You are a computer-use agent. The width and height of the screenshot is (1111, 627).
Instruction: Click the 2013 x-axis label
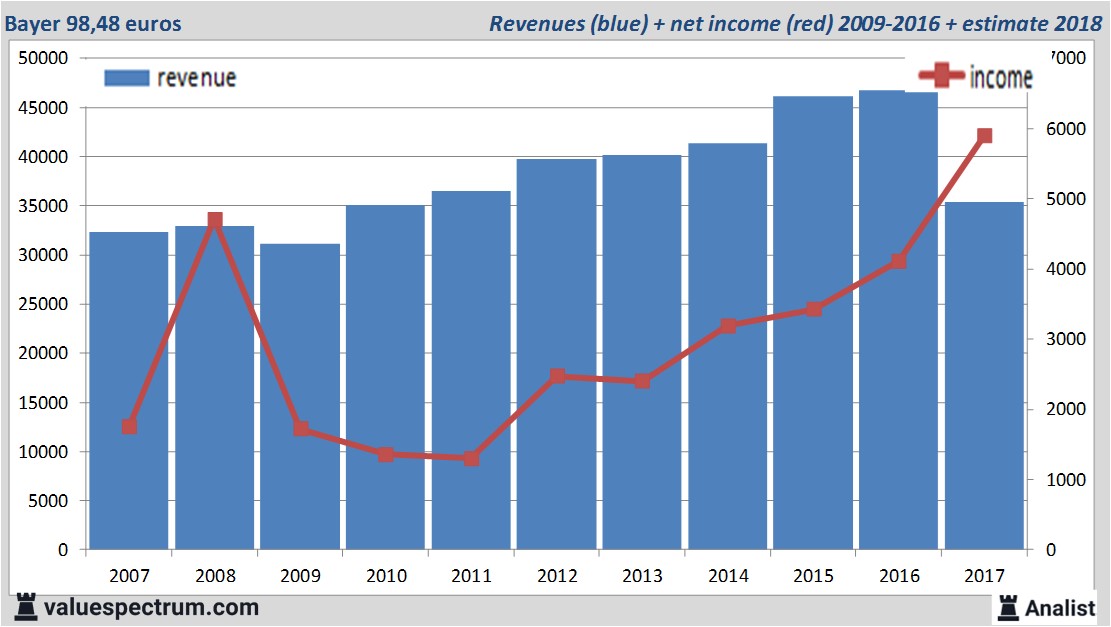(642, 575)
